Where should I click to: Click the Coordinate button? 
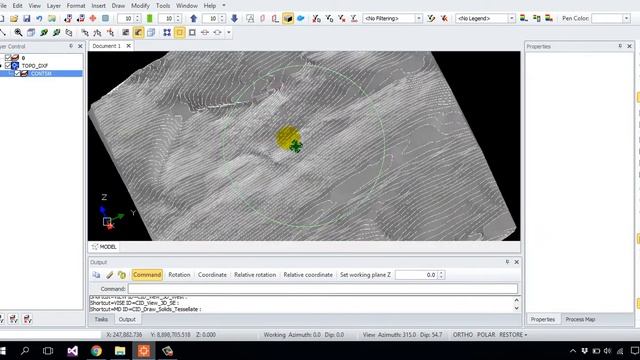point(212,275)
